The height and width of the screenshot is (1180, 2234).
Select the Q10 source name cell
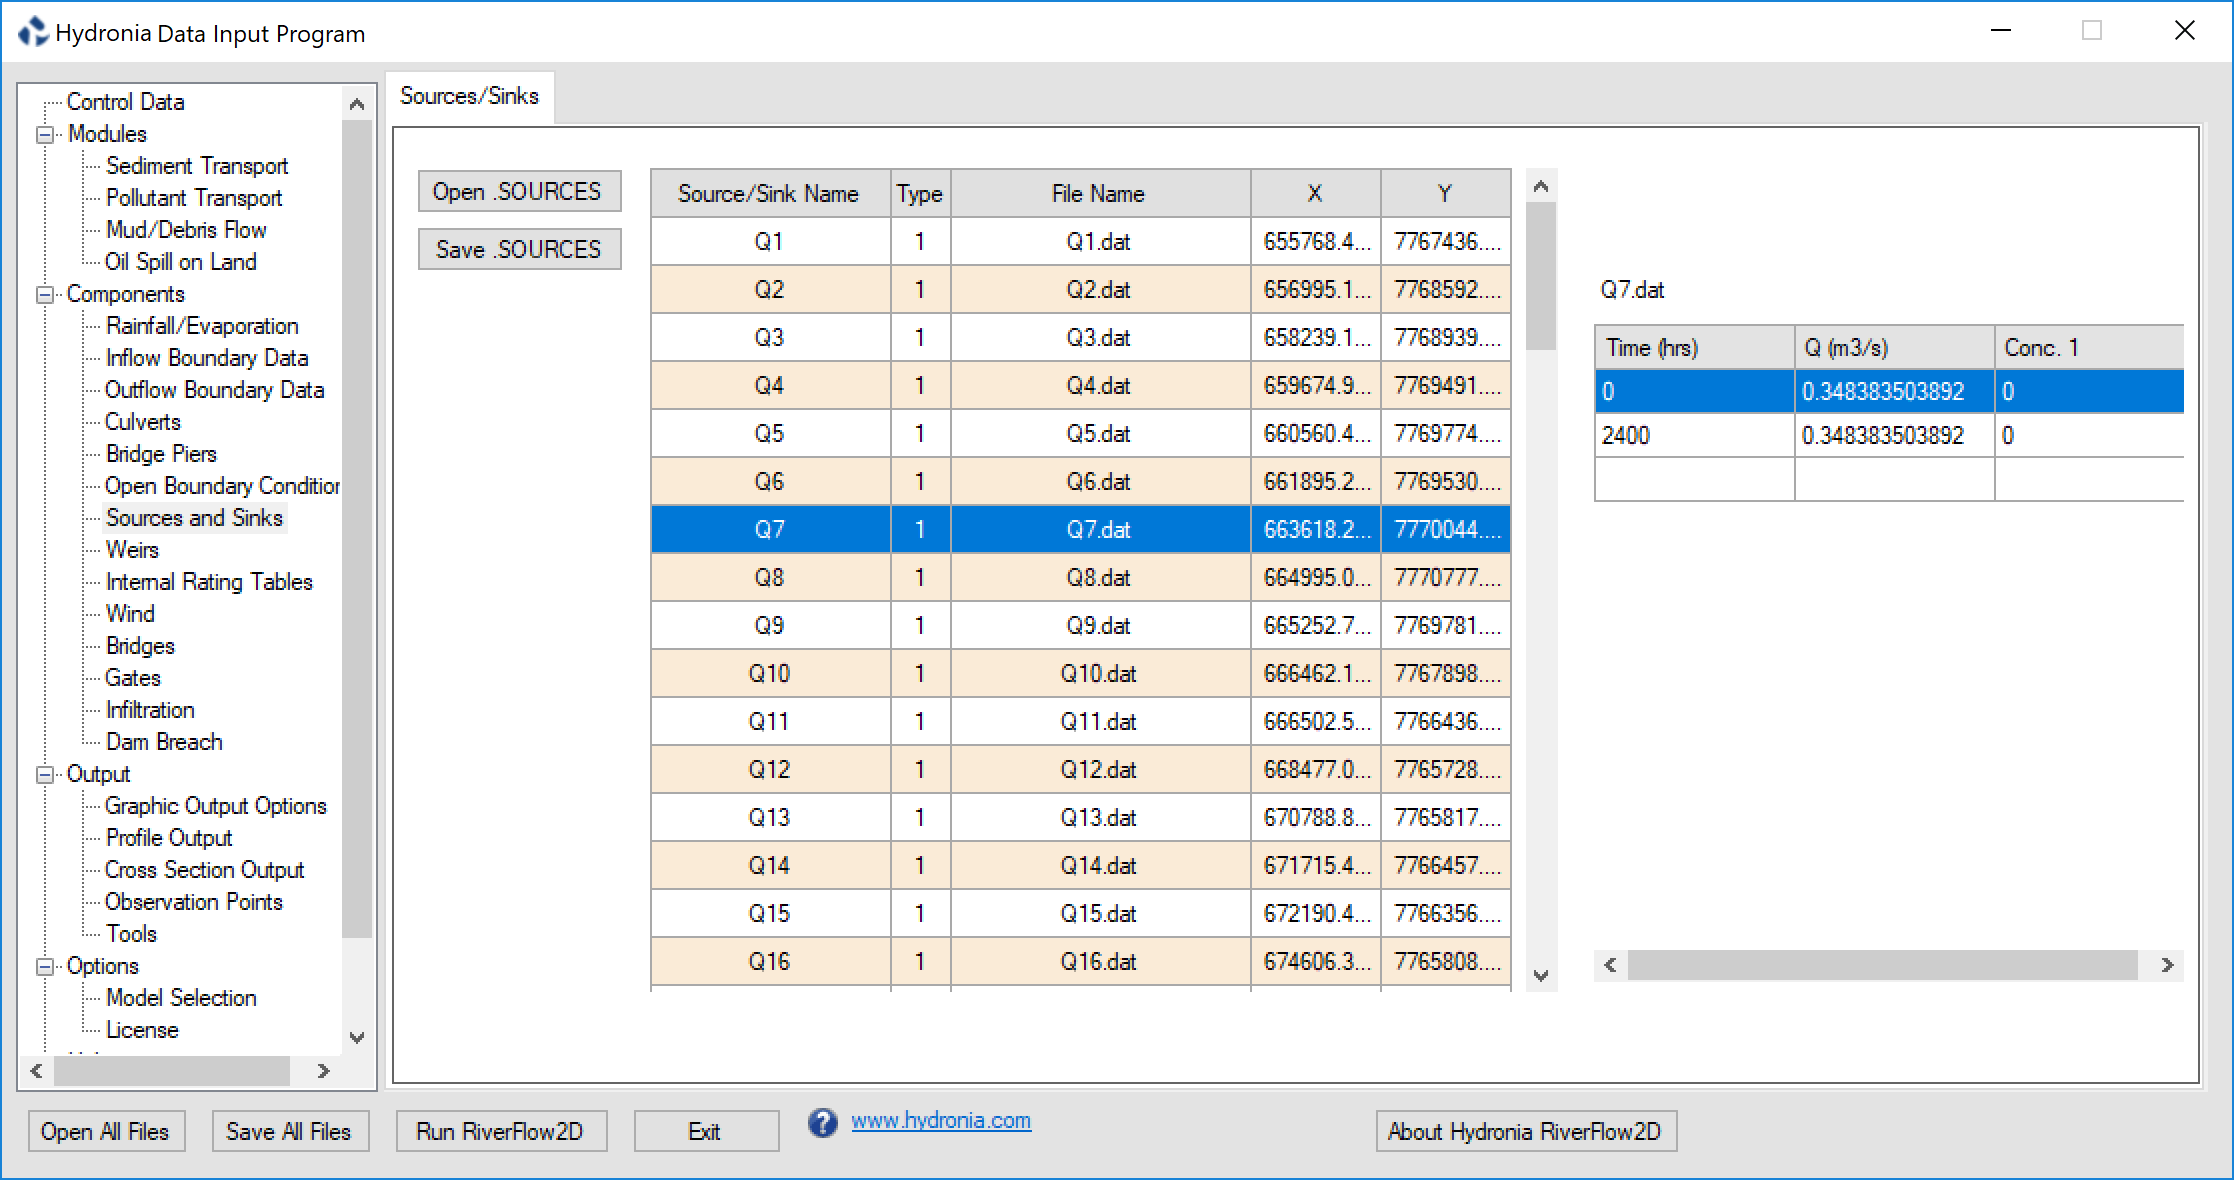click(x=770, y=673)
